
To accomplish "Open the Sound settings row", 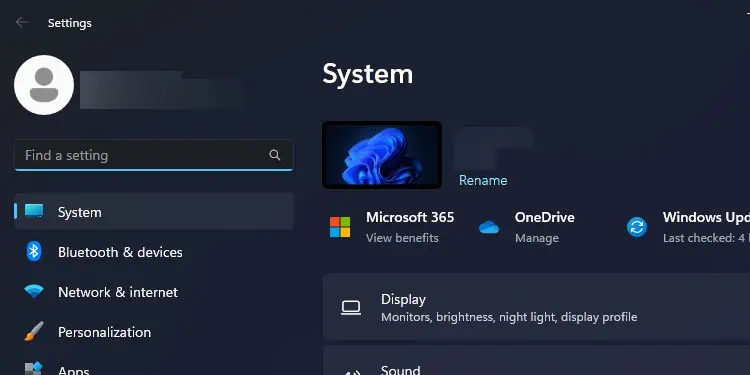I will pyautogui.click(x=537, y=360).
